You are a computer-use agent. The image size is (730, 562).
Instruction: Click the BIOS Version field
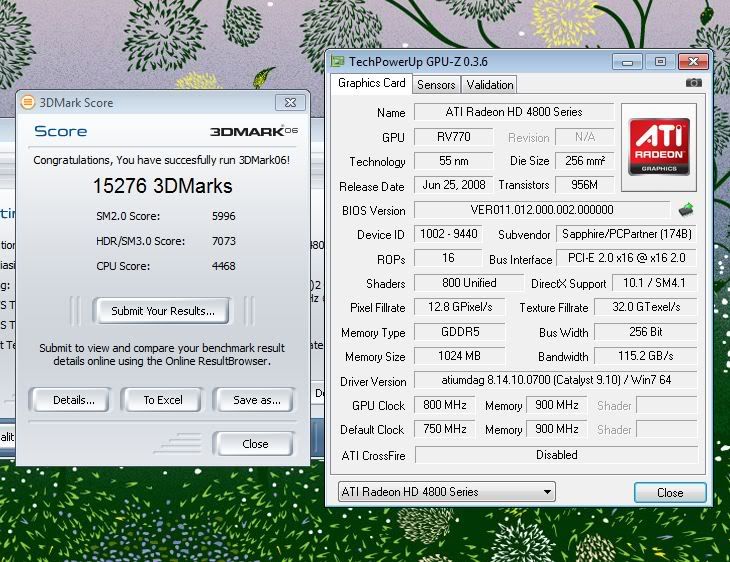[x=542, y=210]
